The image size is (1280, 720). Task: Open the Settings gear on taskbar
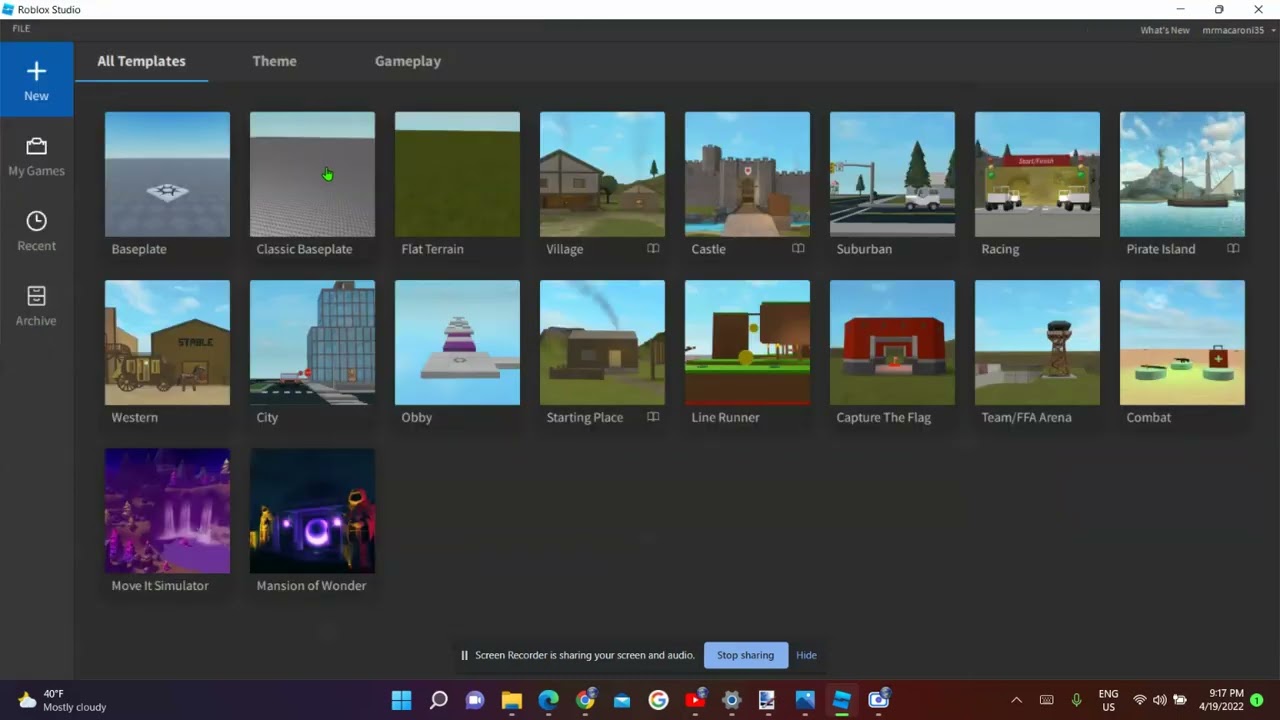(x=731, y=700)
